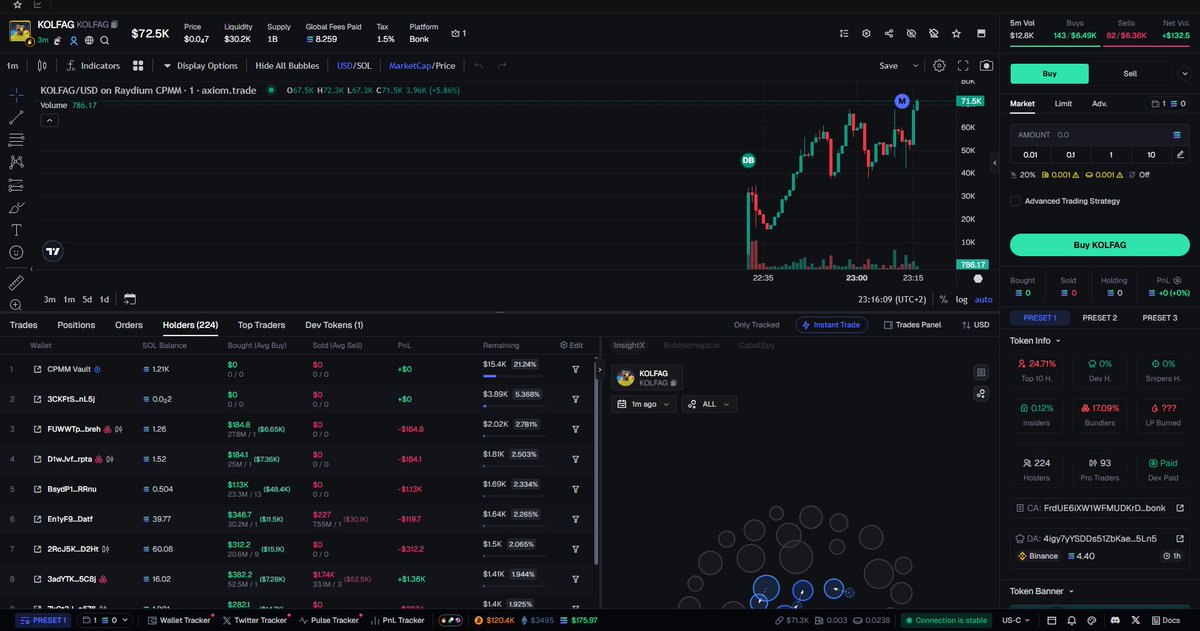The width and height of the screenshot is (1200, 631).
Task: Open the emoji sticker tool
Action: pos(16,253)
